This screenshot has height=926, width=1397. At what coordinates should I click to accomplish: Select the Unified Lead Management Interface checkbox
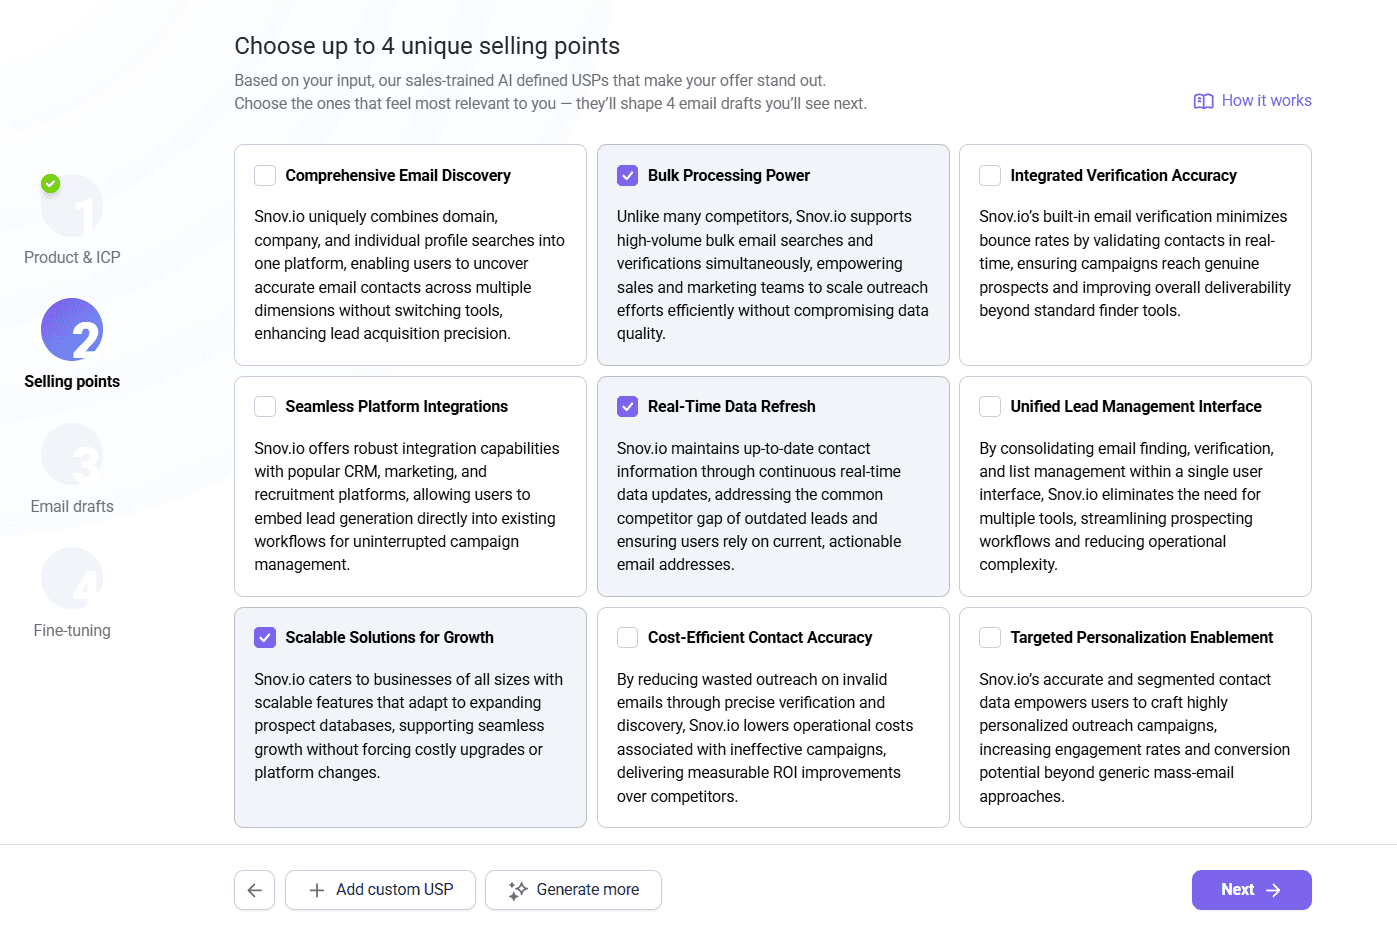[990, 407]
